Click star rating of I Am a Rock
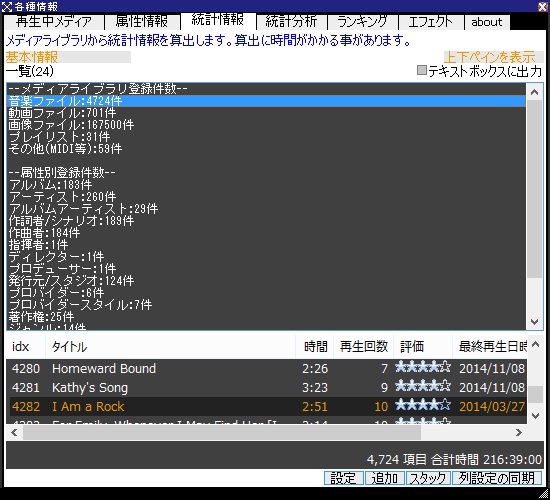 pyautogui.click(x=423, y=405)
